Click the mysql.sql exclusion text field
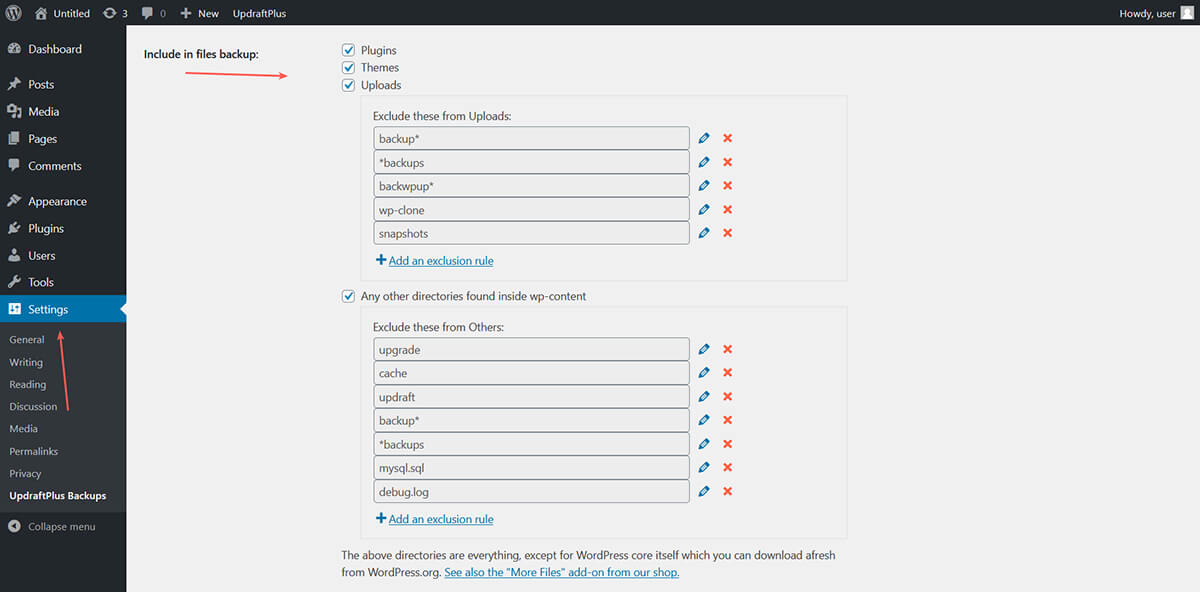The width and height of the screenshot is (1200, 592). (532, 467)
